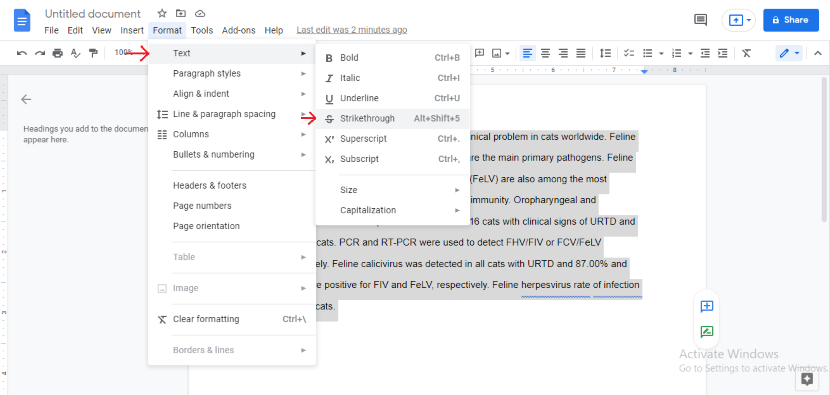Hide the menus with the collapse arrow
Image resolution: width=830 pixels, height=395 pixels.
point(818,53)
